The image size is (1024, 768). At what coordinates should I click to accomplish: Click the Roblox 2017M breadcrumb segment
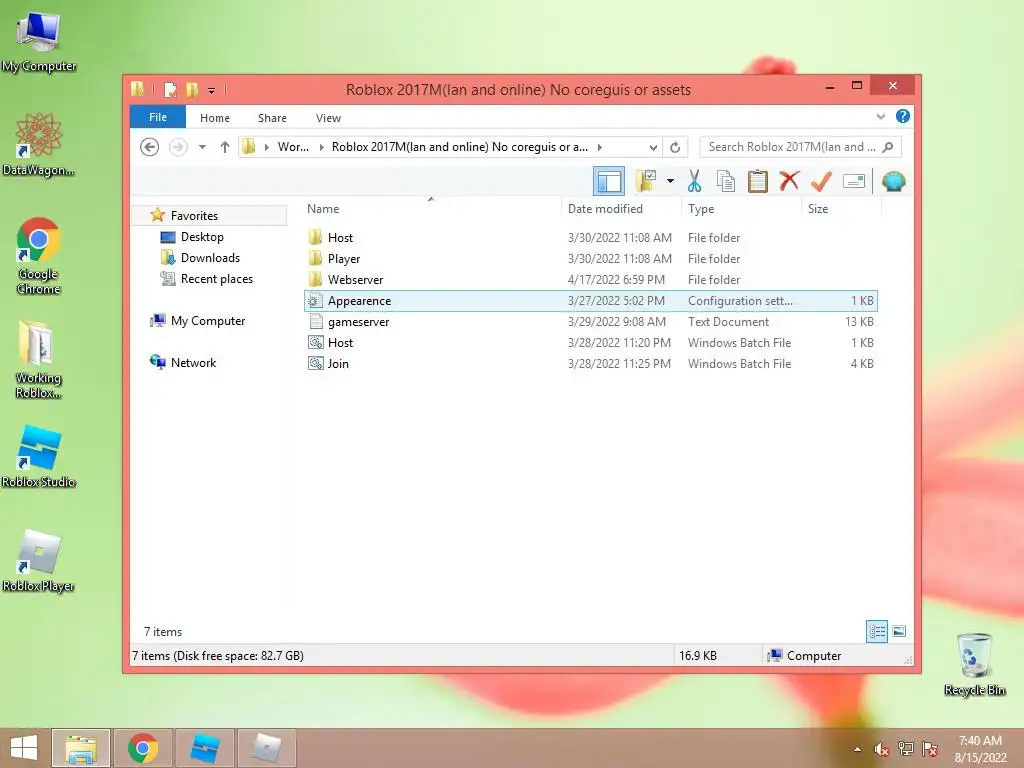460,147
